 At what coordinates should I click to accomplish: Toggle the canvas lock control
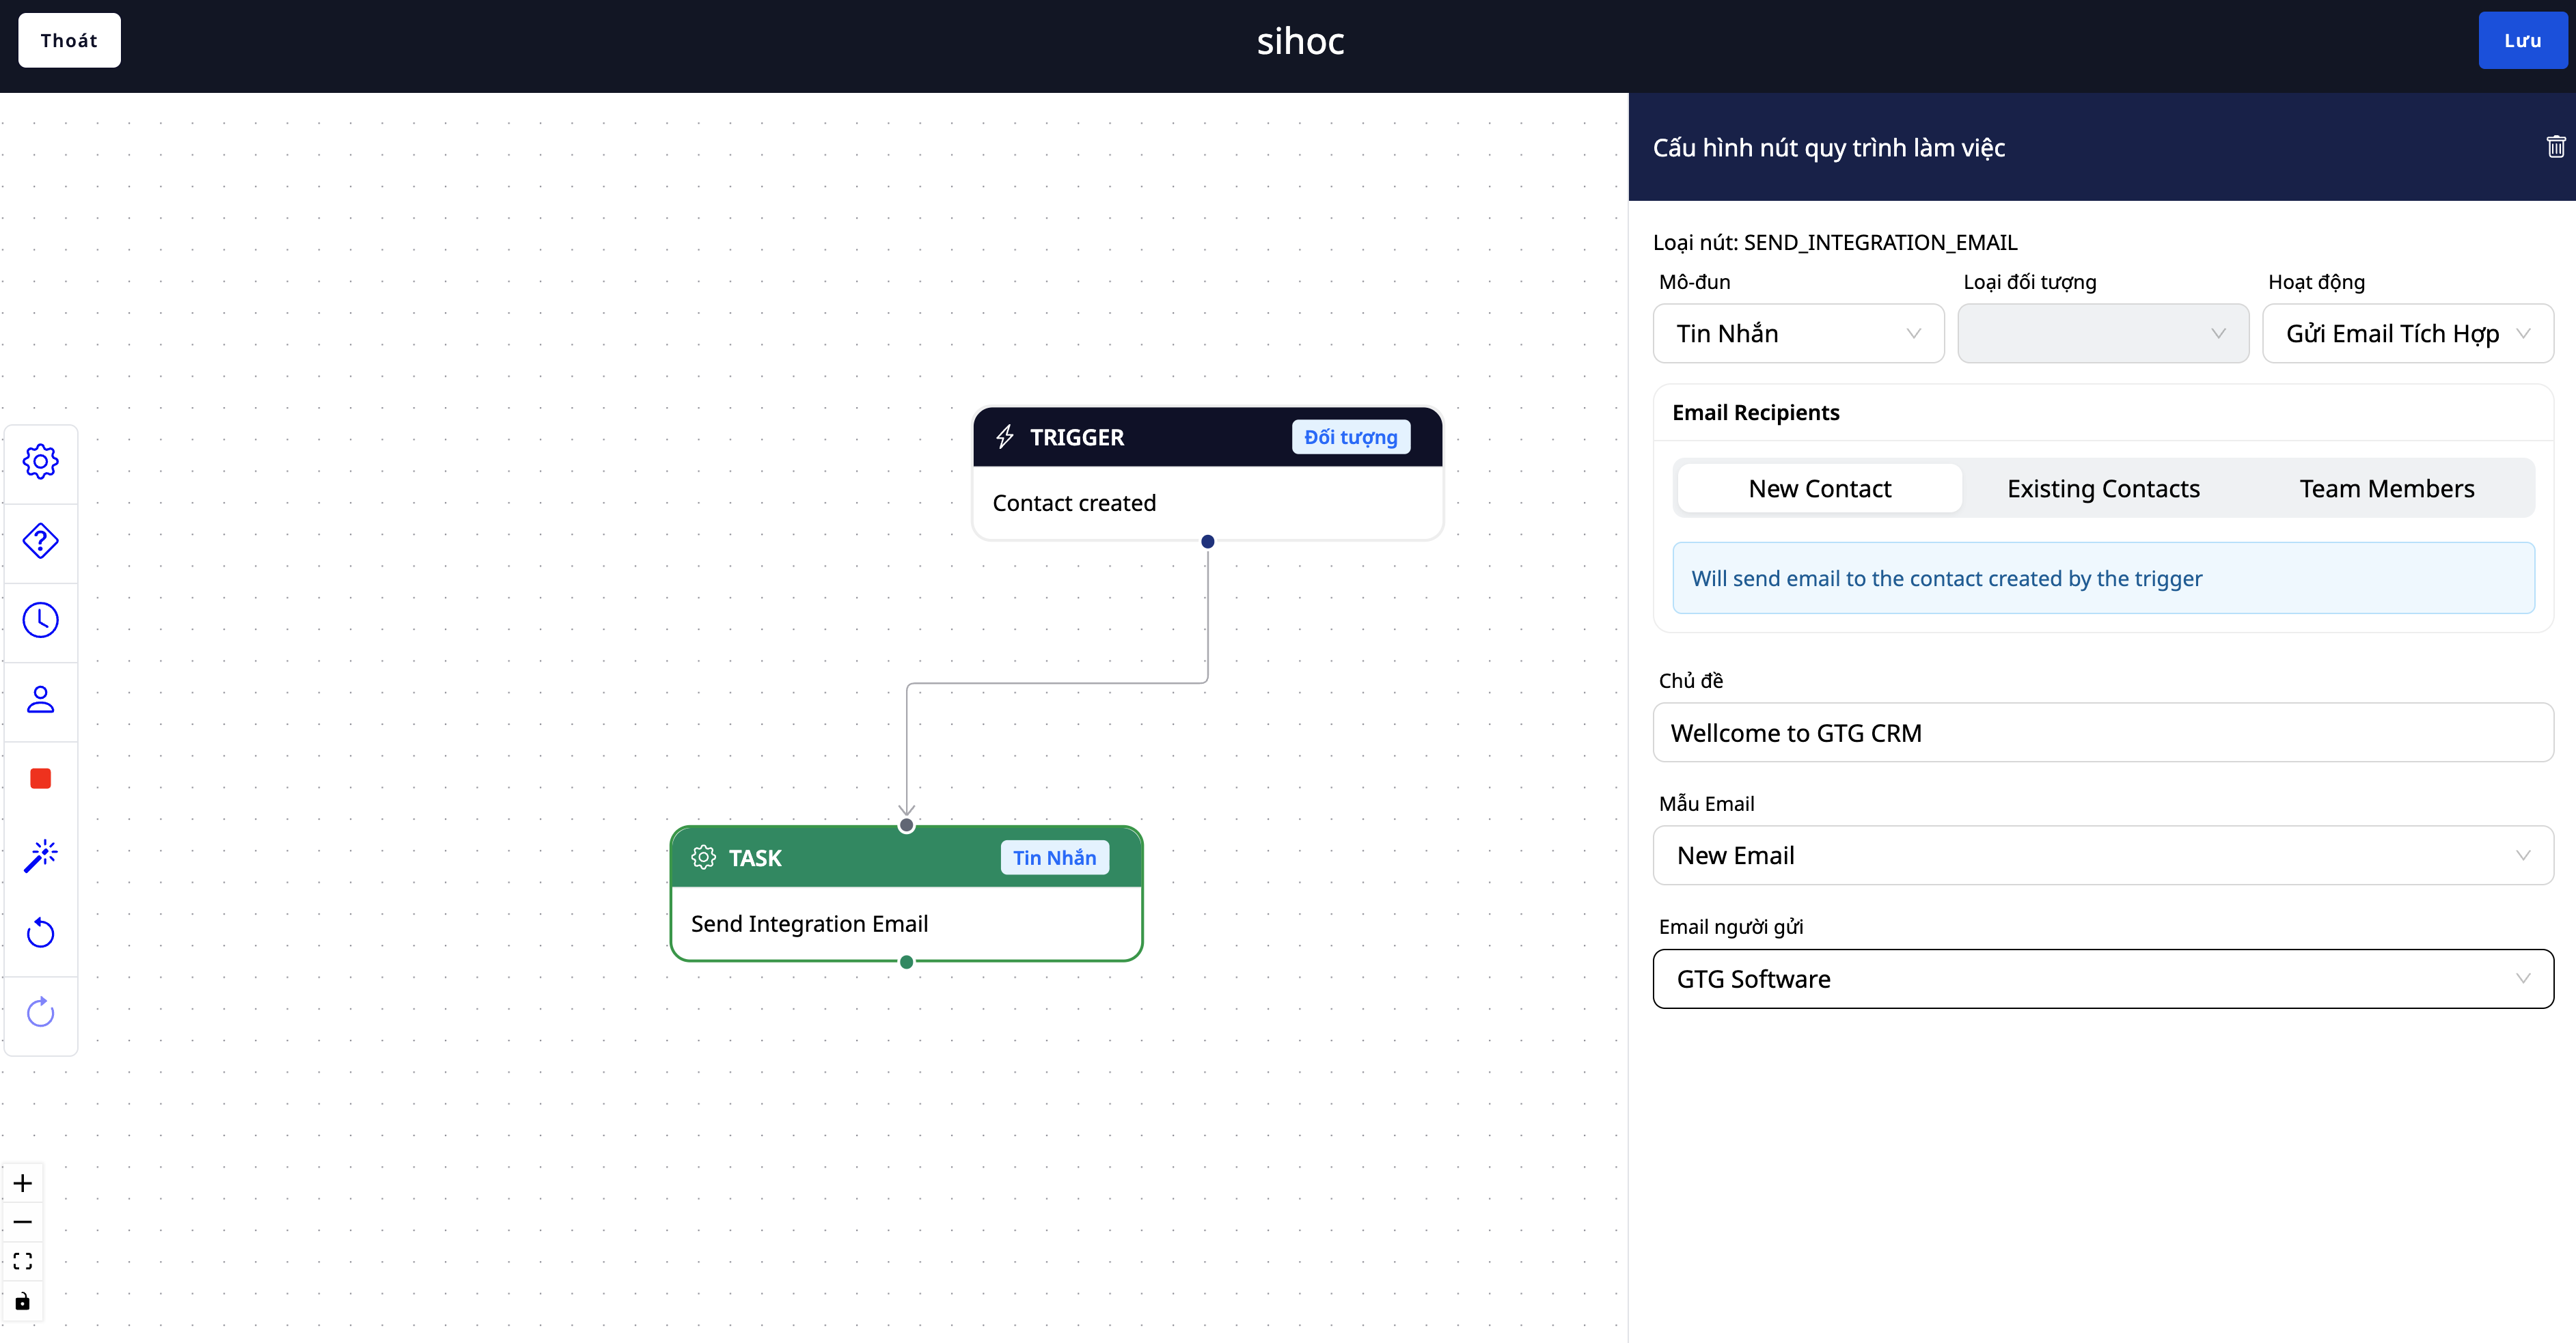click(x=22, y=1301)
